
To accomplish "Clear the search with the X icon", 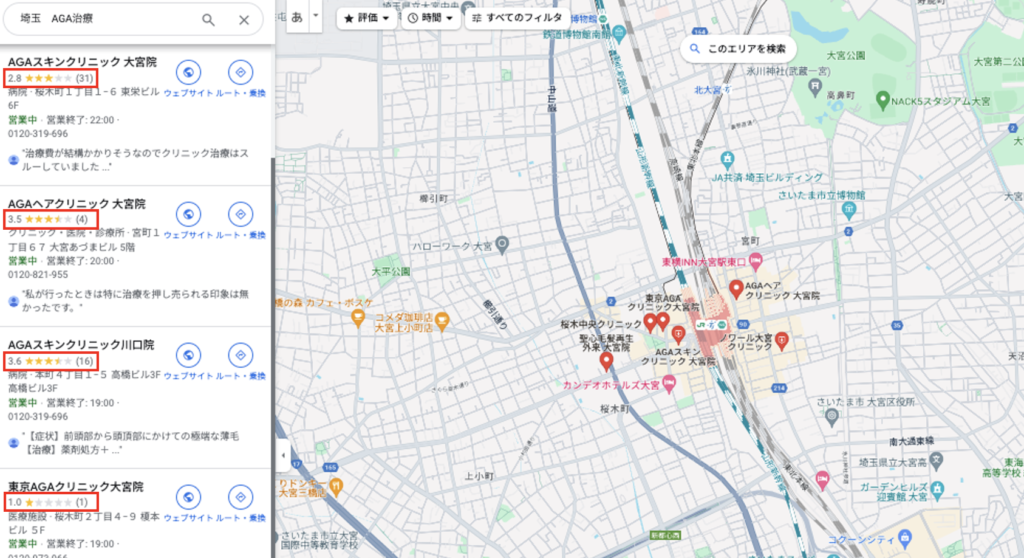I will pos(244,20).
